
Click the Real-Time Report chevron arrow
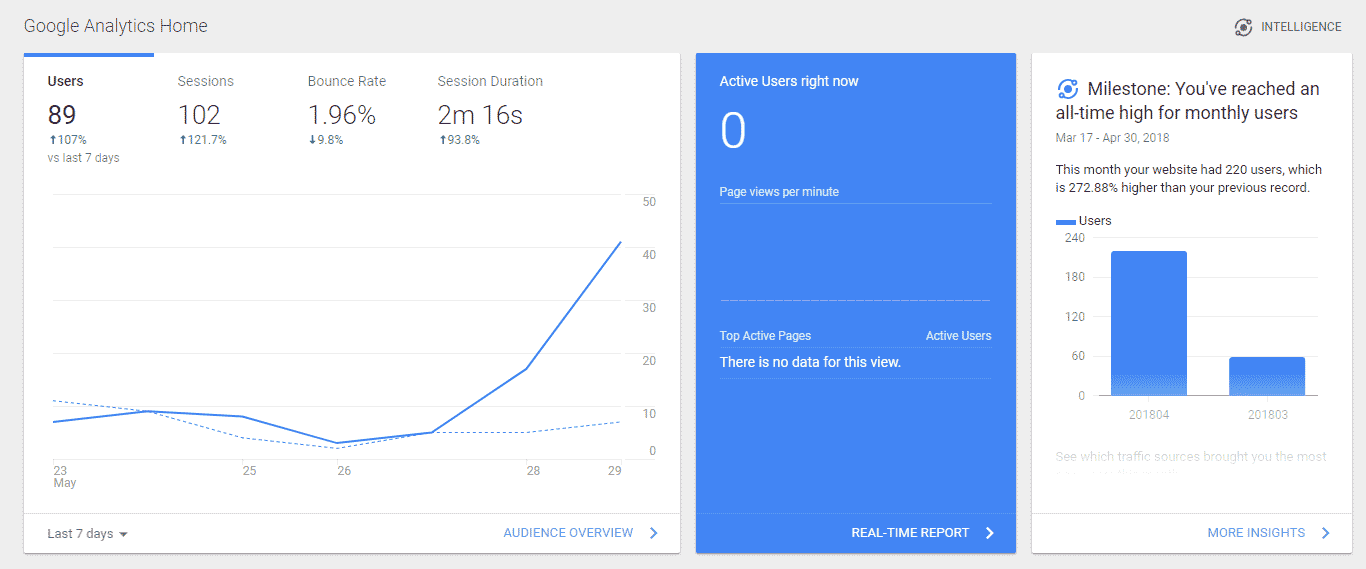pos(990,533)
